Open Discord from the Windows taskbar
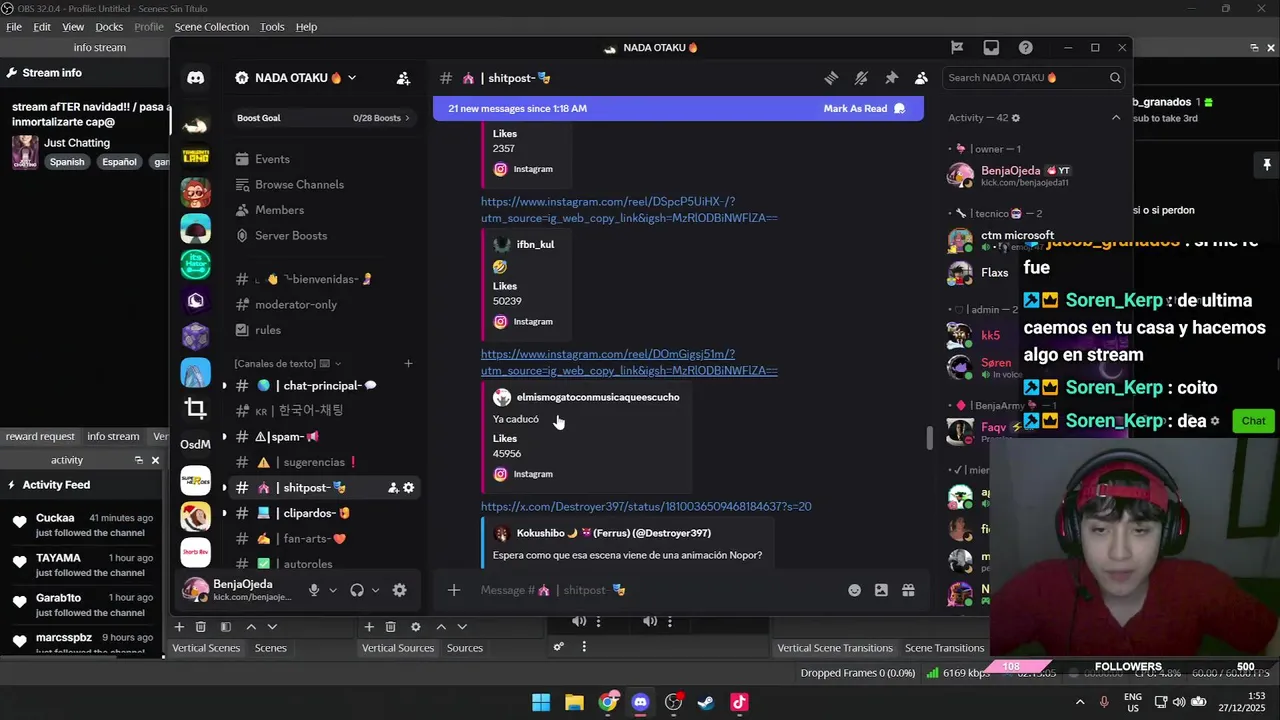The image size is (1280, 720). point(640,702)
